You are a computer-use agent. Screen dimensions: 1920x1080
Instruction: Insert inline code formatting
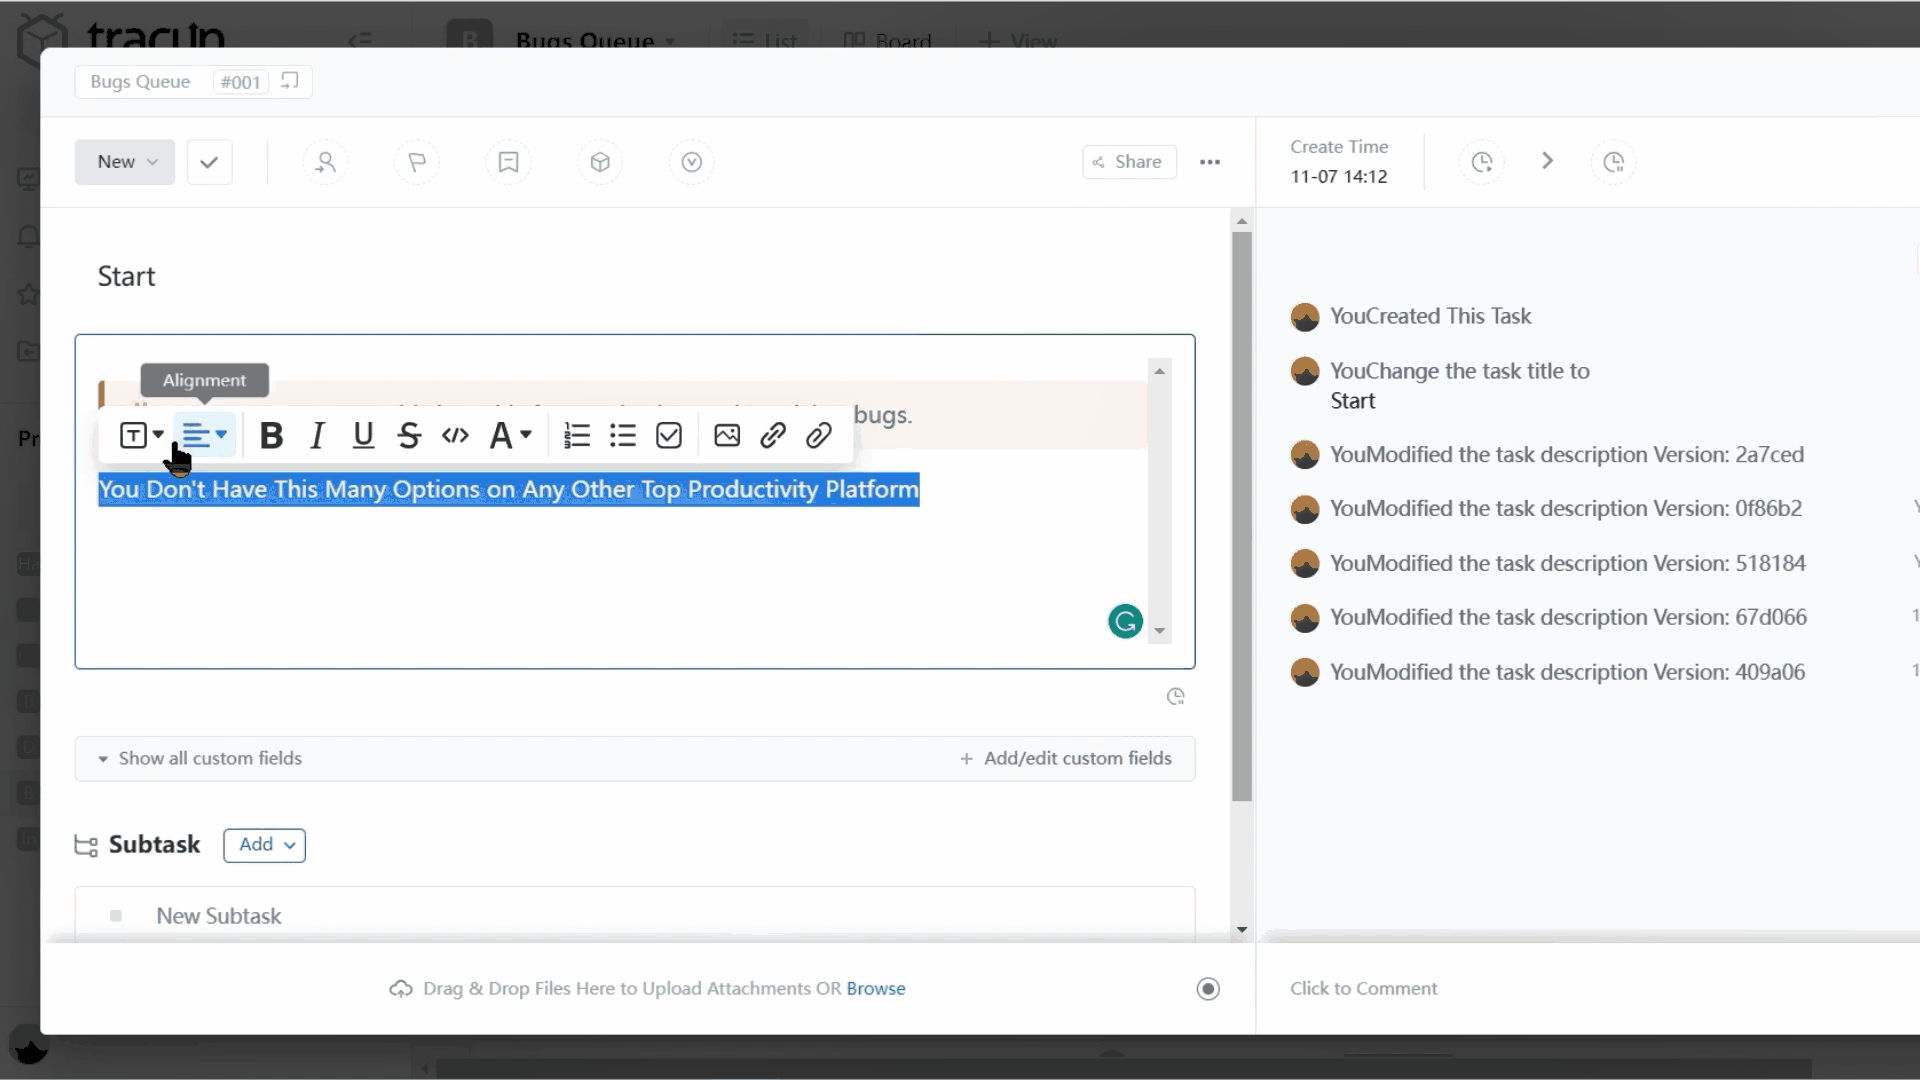tap(454, 435)
